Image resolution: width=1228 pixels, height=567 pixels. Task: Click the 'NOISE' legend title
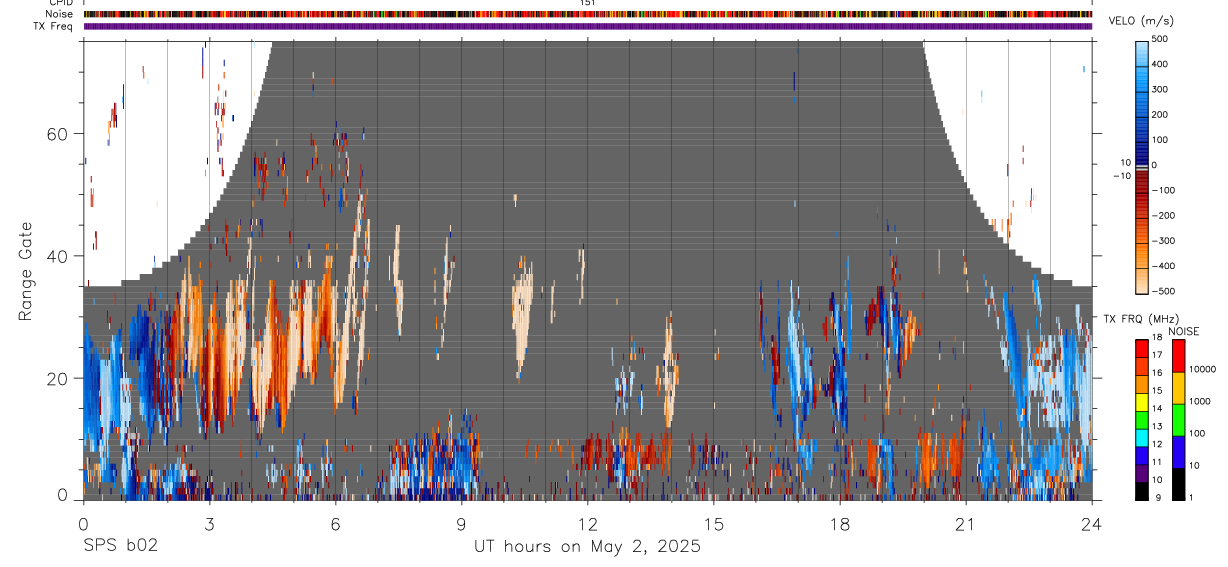click(x=1185, y=331)
